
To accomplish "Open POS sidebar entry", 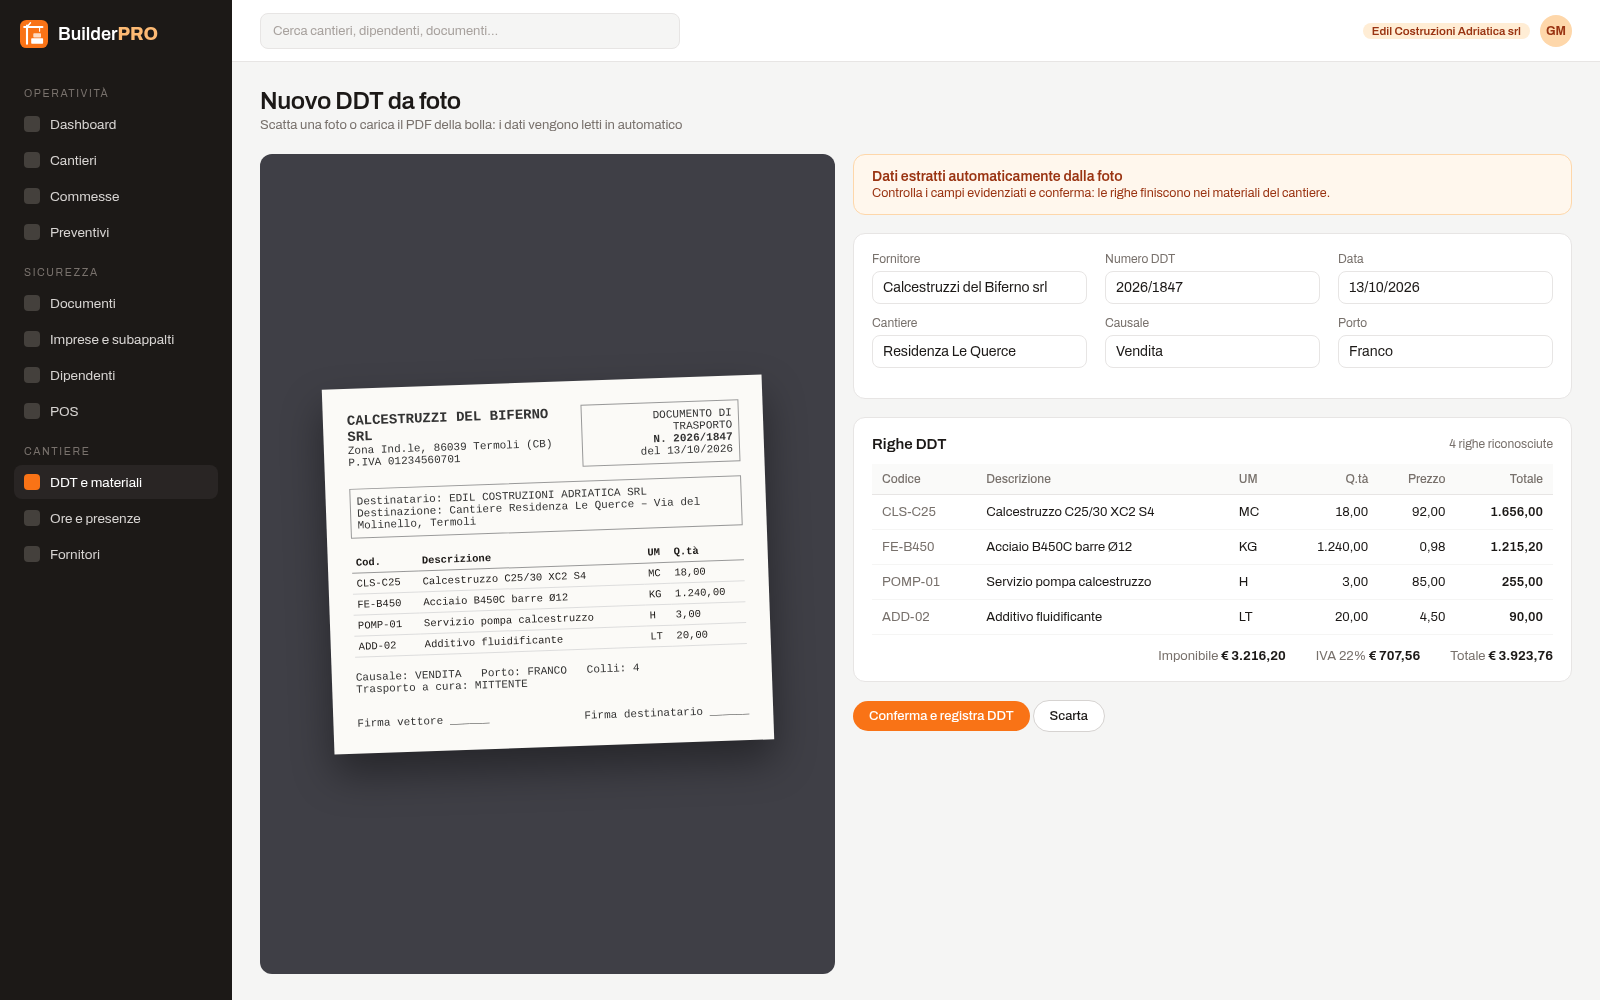I will [116, 411].
